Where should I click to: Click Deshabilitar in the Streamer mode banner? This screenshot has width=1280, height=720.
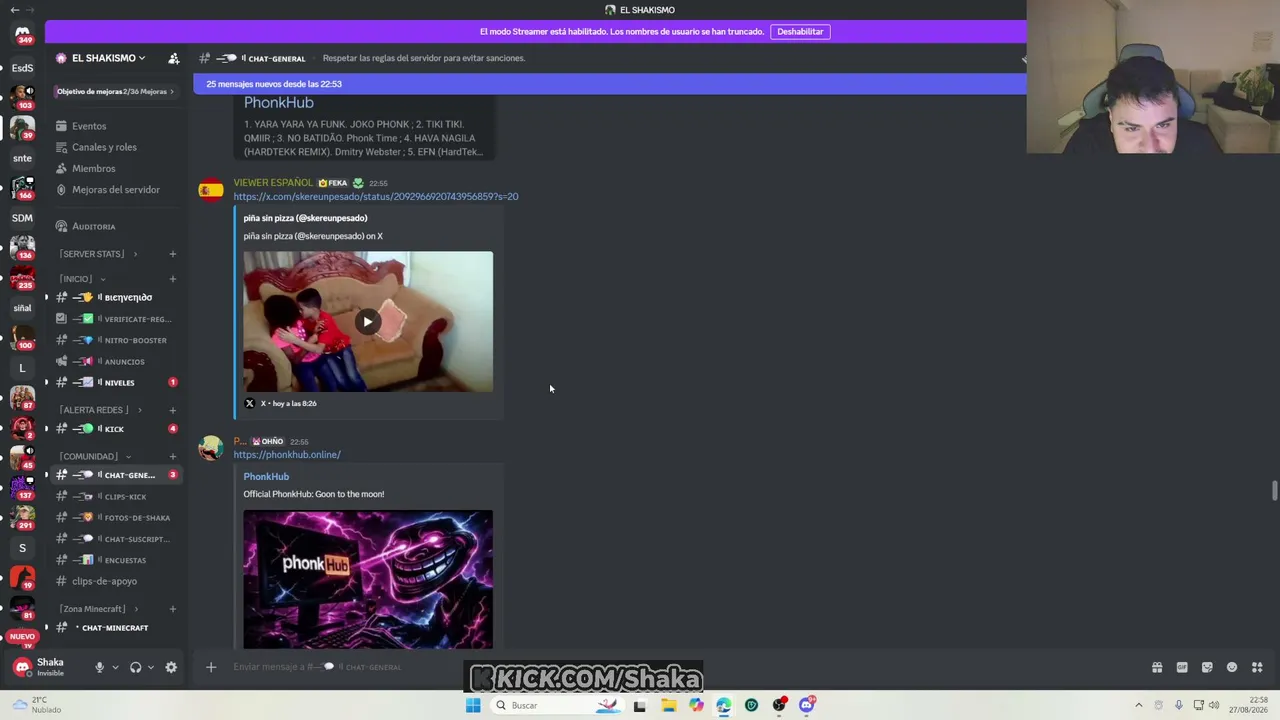[800, 32]
